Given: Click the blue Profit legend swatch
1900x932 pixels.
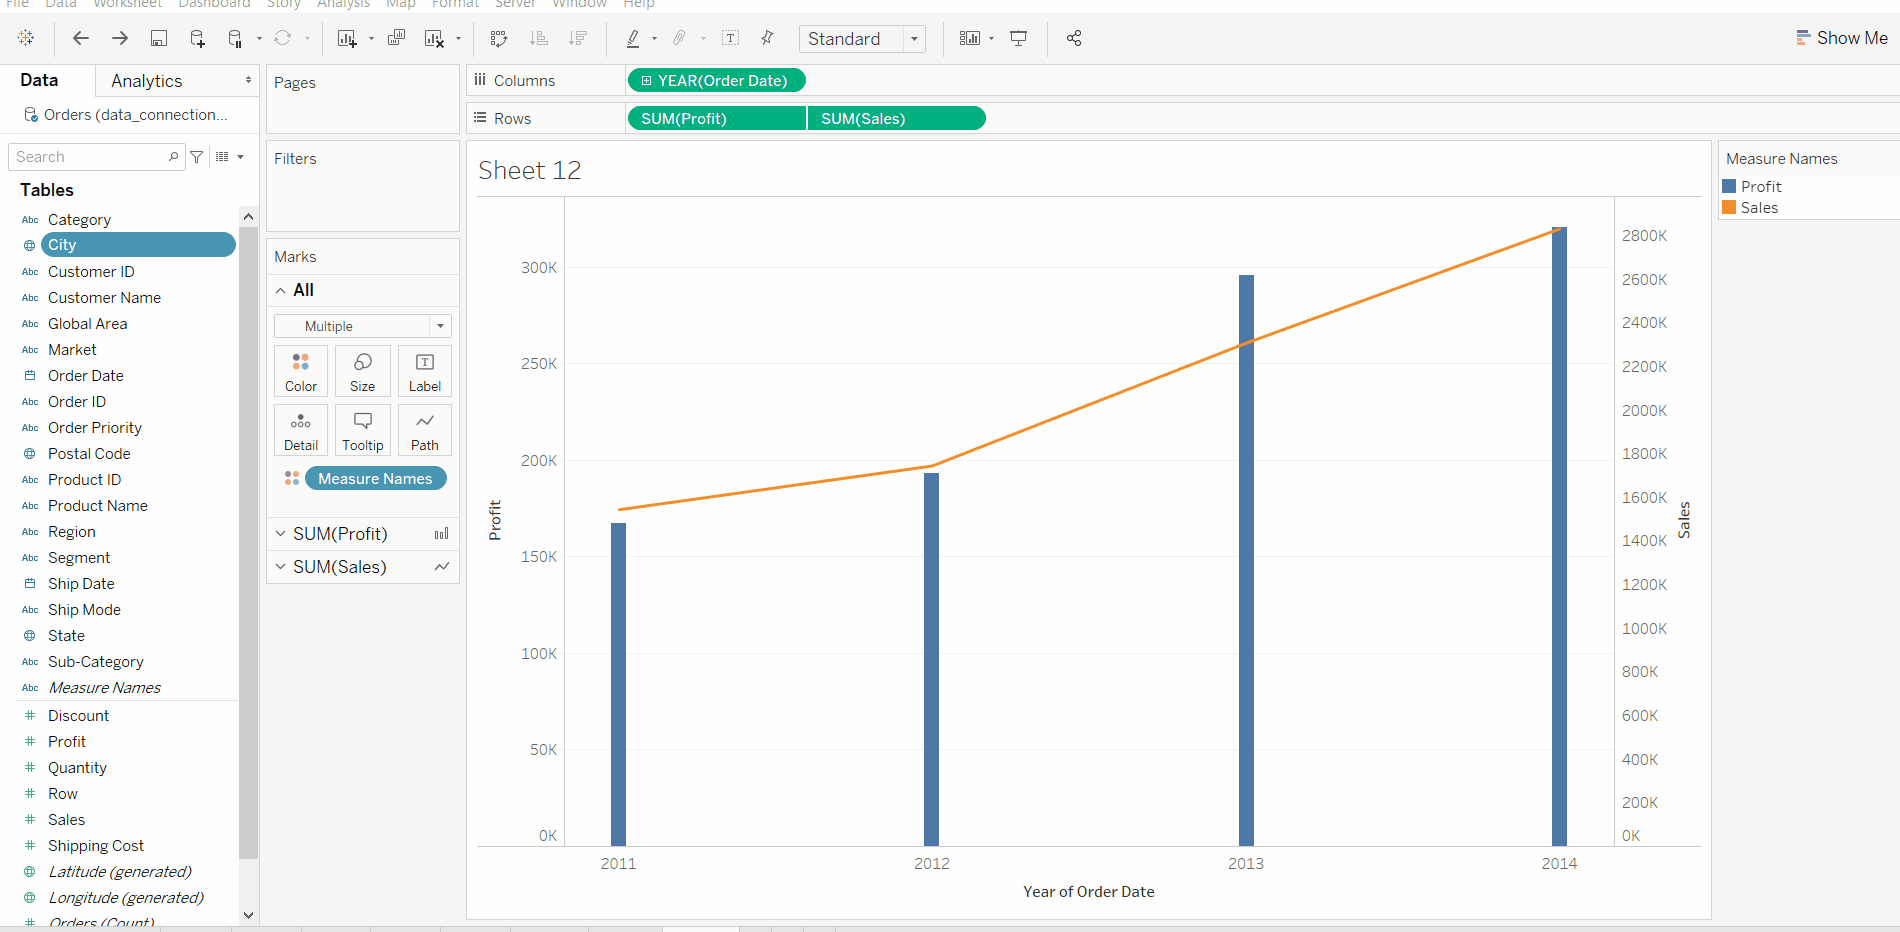Looking at the screenshot, I should 1729,187.
